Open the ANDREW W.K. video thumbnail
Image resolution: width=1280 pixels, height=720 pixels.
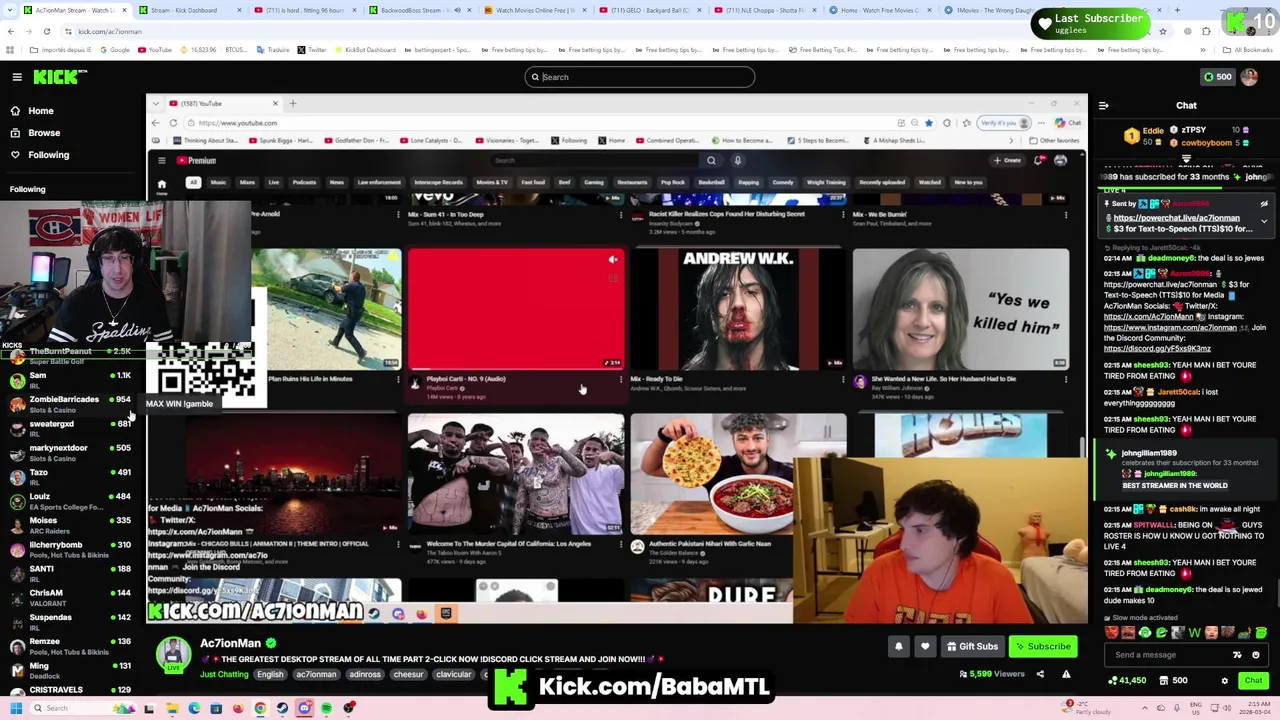(738, 309)
